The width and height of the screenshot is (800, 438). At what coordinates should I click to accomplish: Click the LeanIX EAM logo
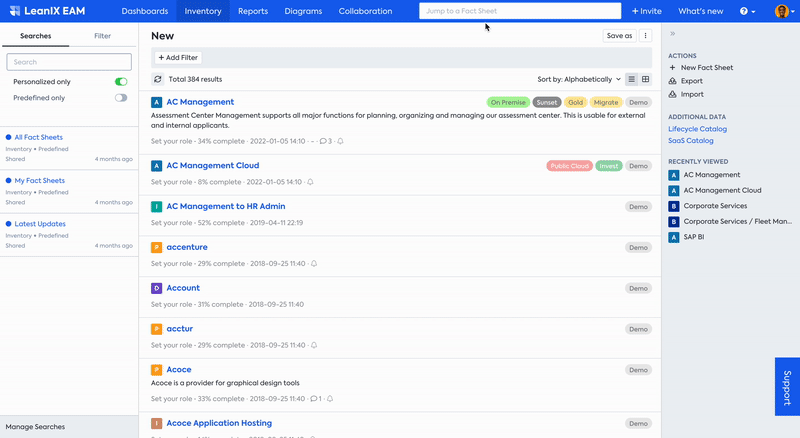click(x=47, y=11)
